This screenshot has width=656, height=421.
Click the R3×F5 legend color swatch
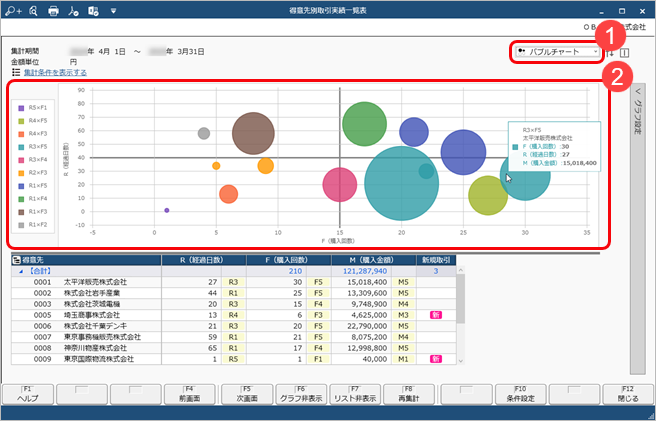click(x=22, y=146)
